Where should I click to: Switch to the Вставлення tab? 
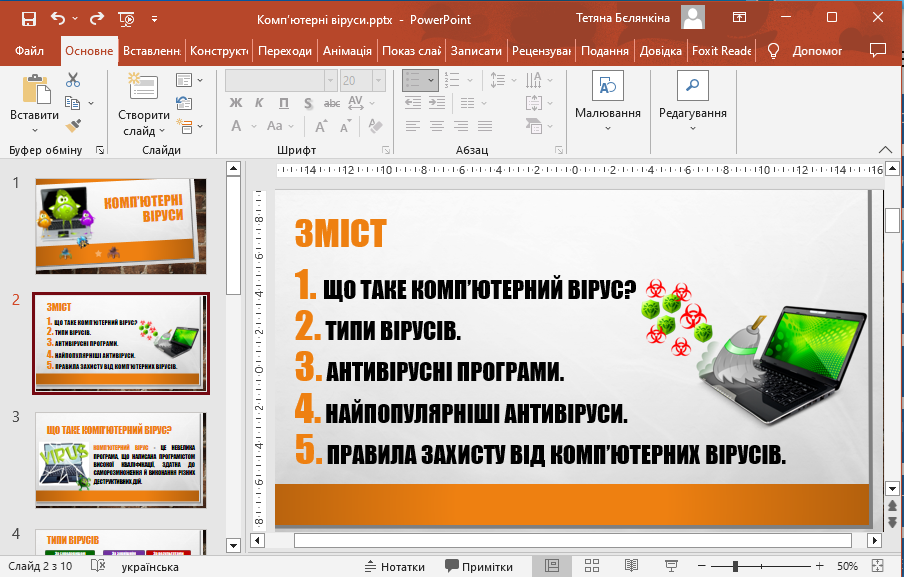(152, 51)
